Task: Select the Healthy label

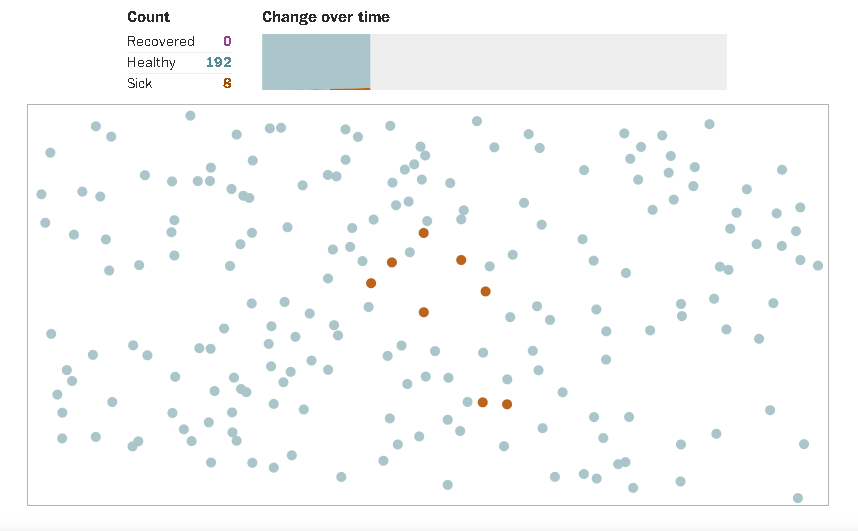Action: 151,62
